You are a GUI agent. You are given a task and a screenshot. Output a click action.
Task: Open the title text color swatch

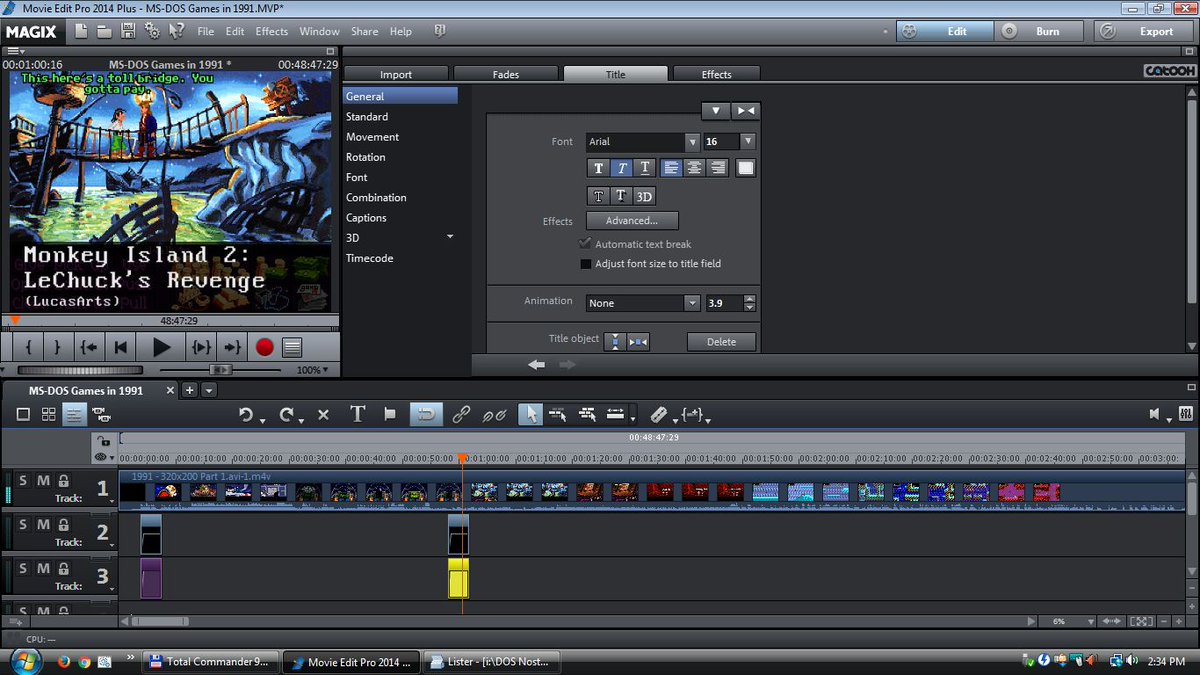point(746,168)
